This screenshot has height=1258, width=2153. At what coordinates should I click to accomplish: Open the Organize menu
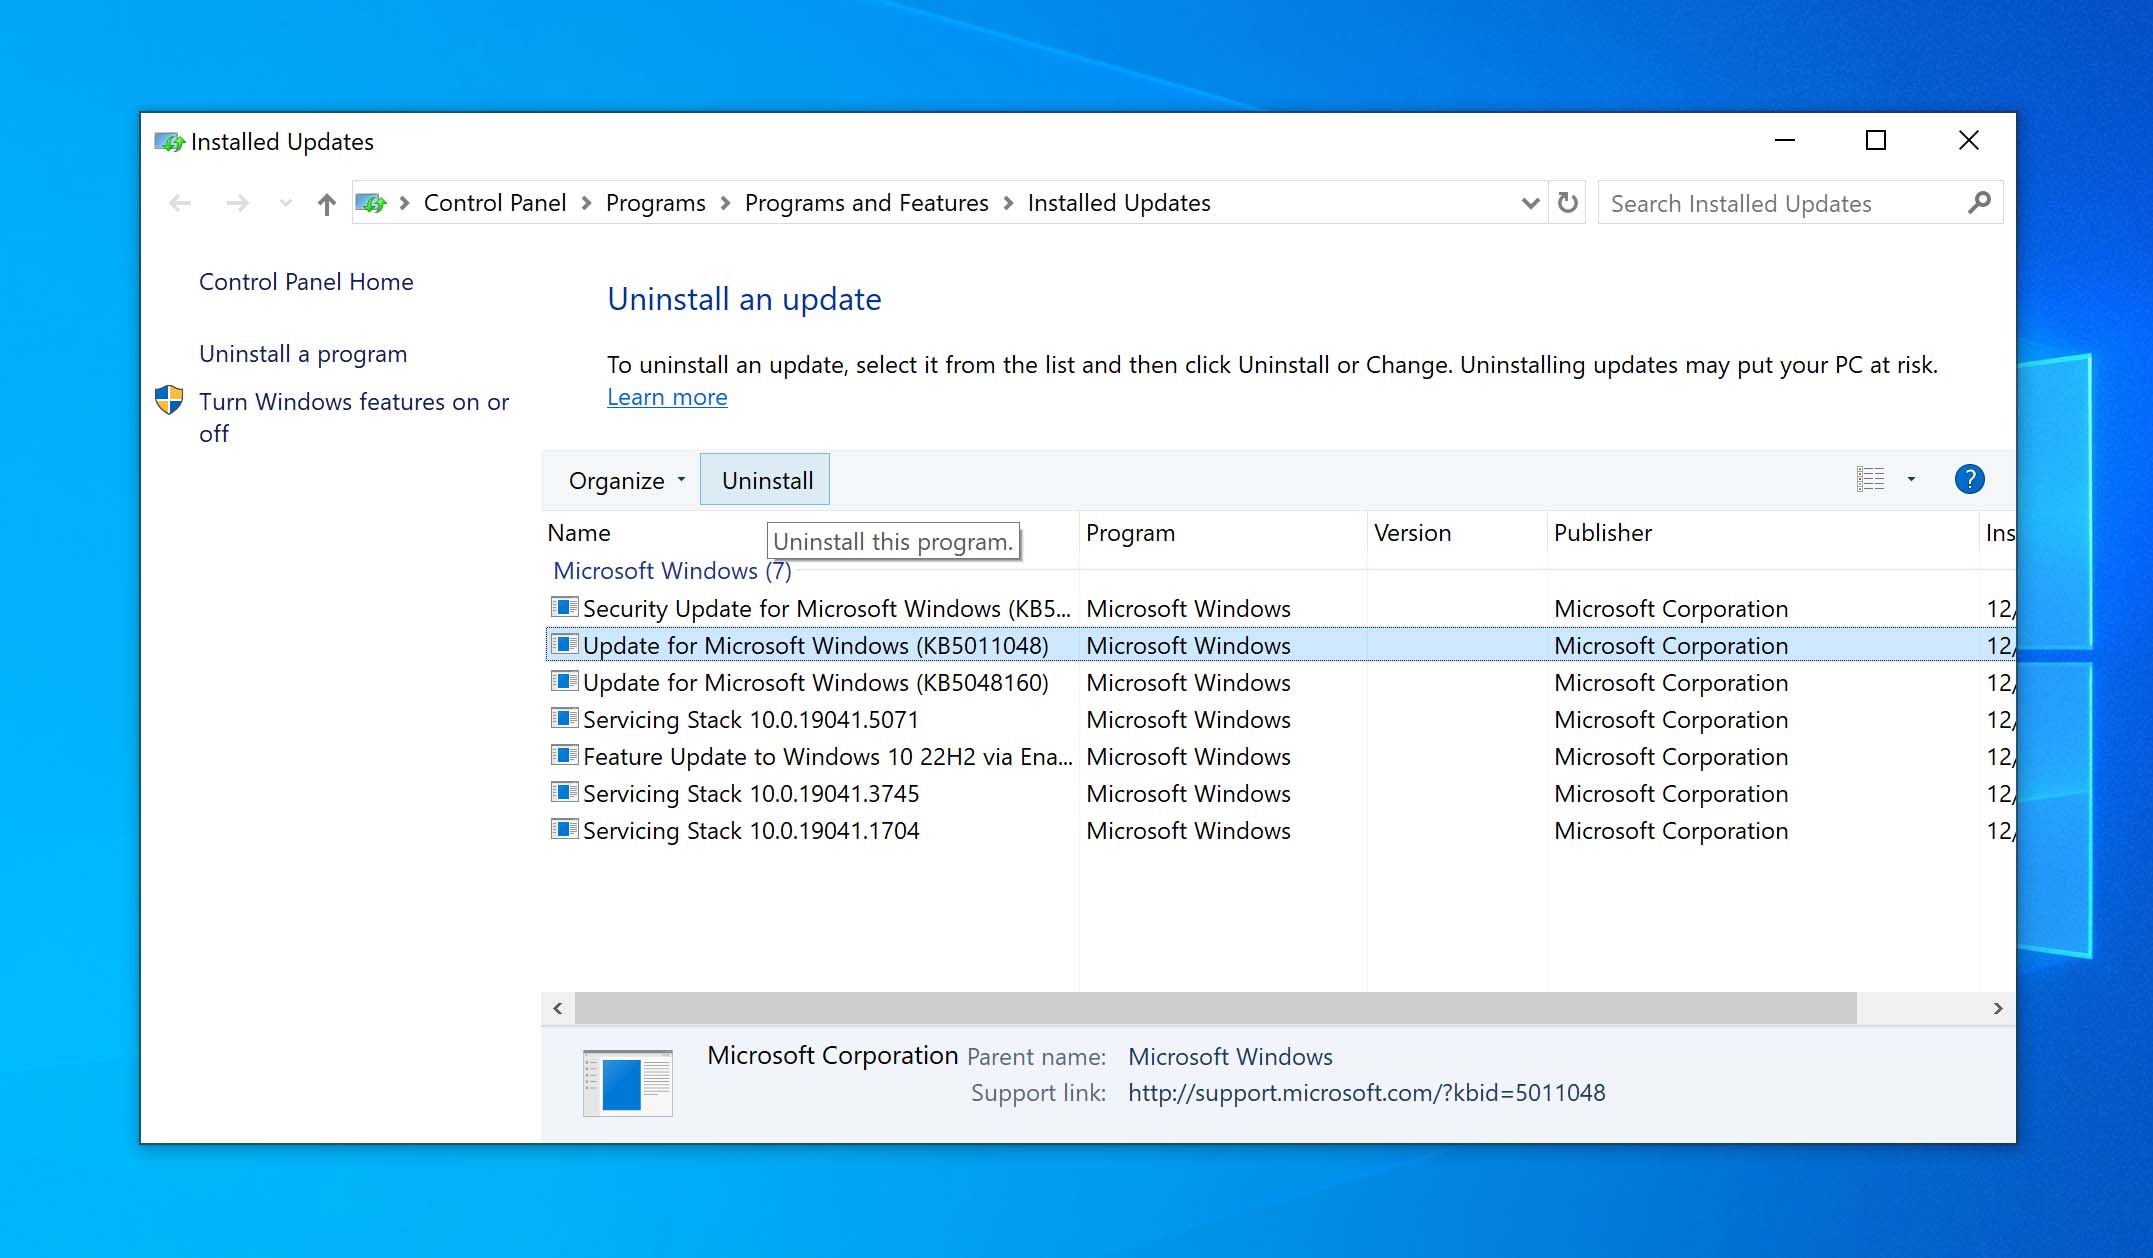(626, 481)
